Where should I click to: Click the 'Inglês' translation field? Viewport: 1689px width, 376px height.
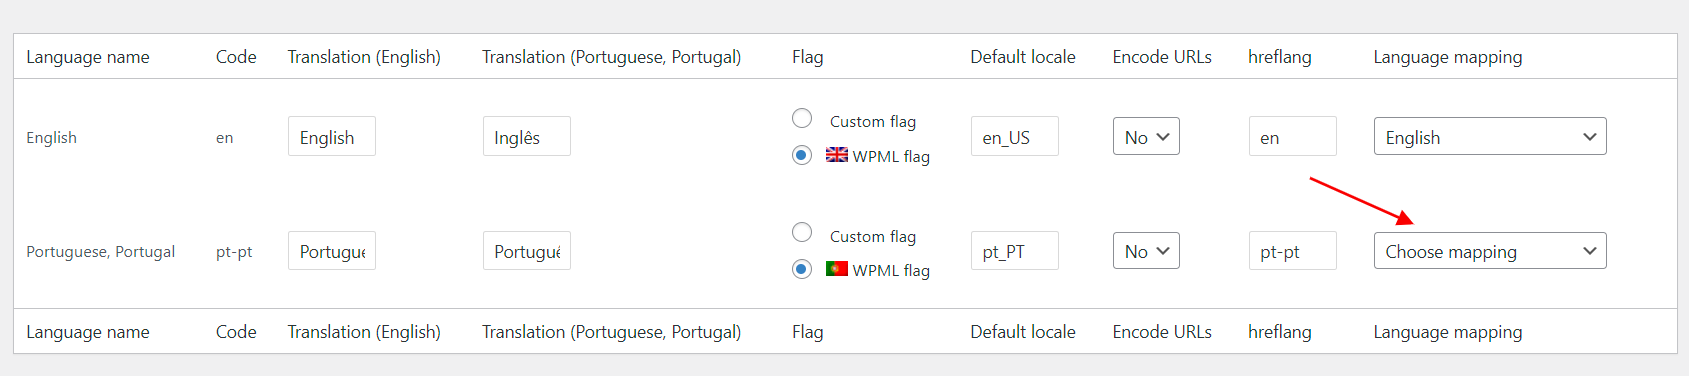click(526, 137)
